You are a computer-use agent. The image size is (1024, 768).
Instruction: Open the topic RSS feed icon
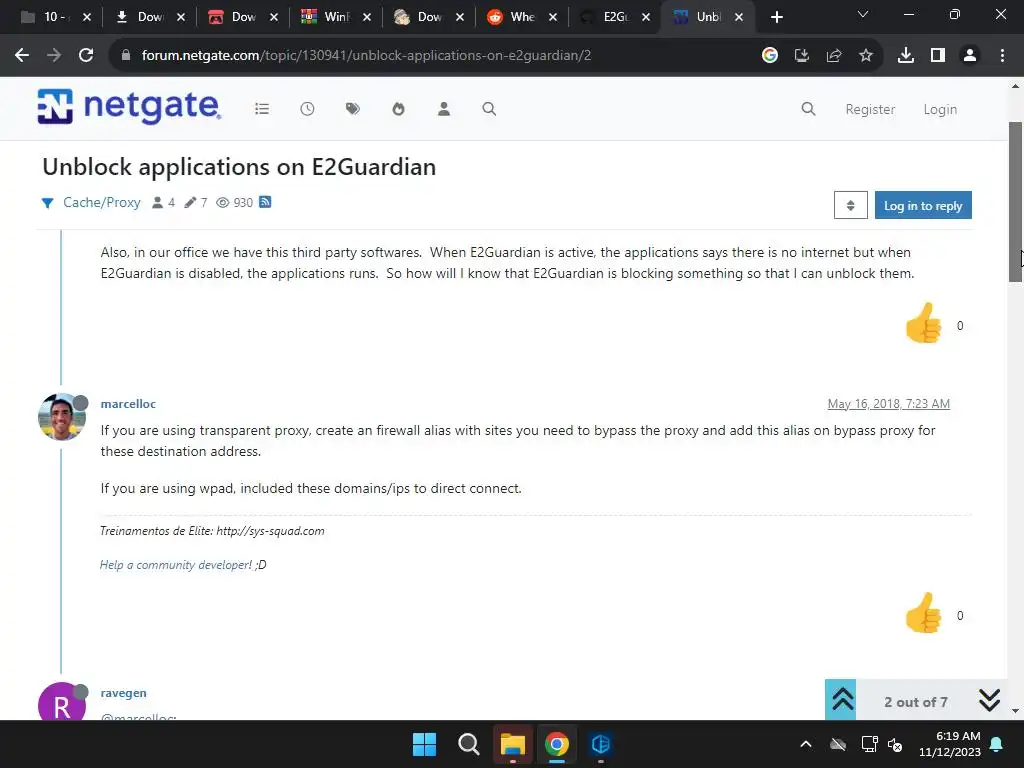pyautogui.click(x=265, y=202)
